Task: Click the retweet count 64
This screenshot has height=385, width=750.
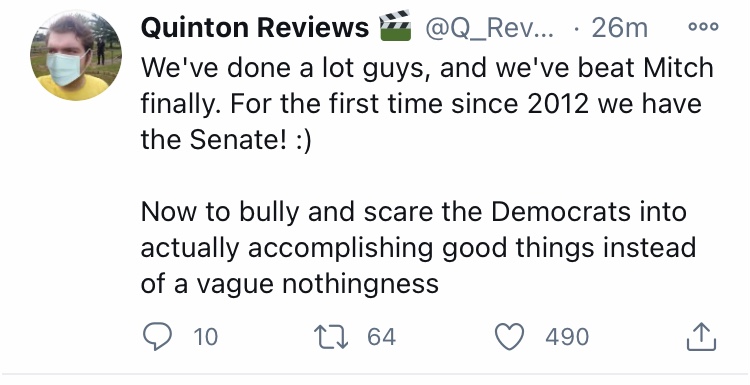Action: click(x=382, y=337)
